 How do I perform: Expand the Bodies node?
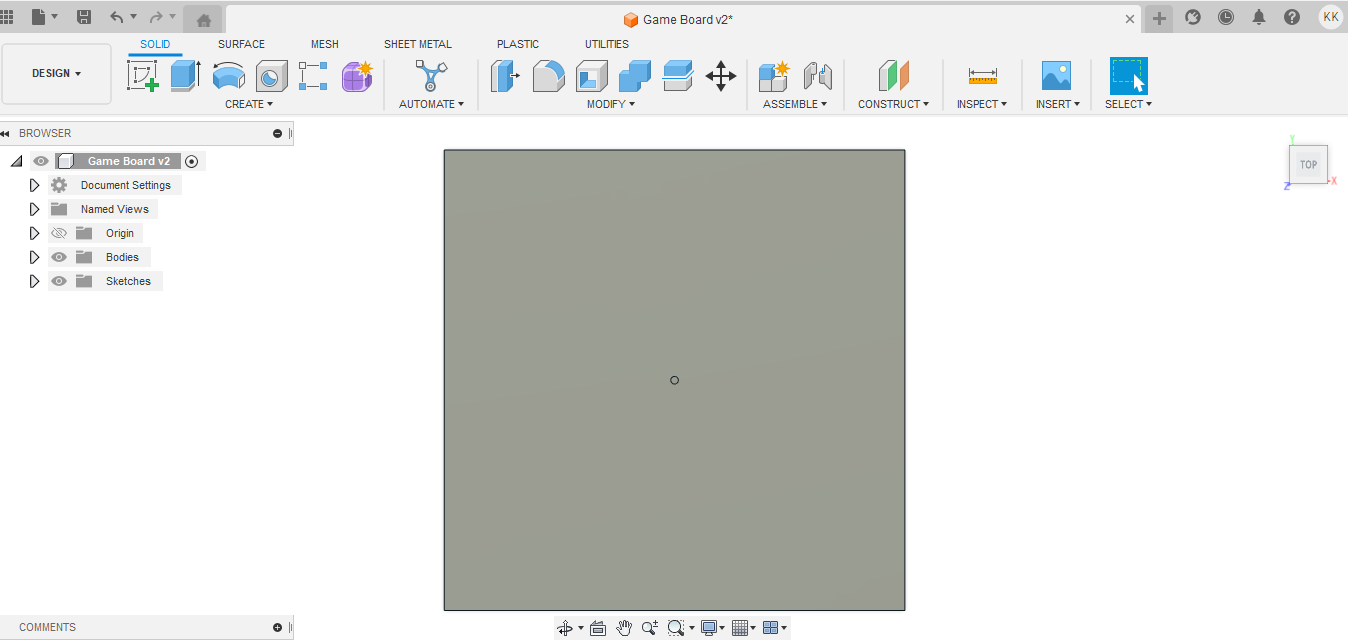pyautogui.click(x=34, y=257)
